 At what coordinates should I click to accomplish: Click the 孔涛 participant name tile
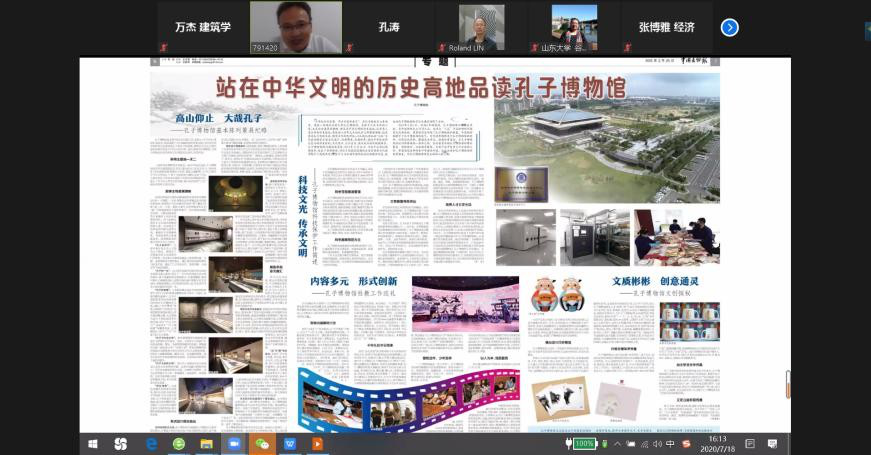[389, 27]
